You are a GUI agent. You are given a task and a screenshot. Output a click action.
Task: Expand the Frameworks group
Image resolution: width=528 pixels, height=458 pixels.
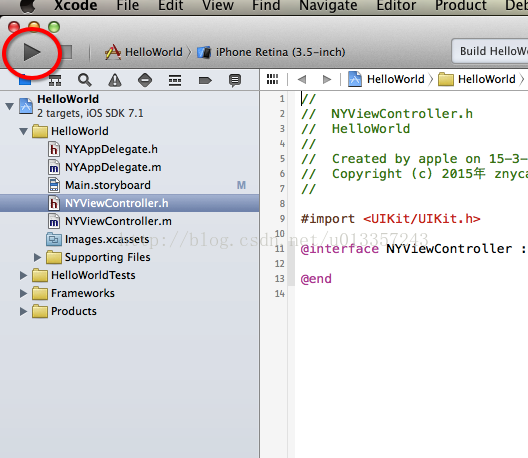(x=23, y=293)
